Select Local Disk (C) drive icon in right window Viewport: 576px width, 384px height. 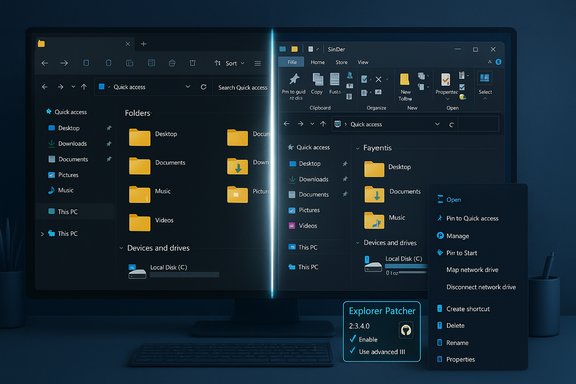click(x=372, y=264)
